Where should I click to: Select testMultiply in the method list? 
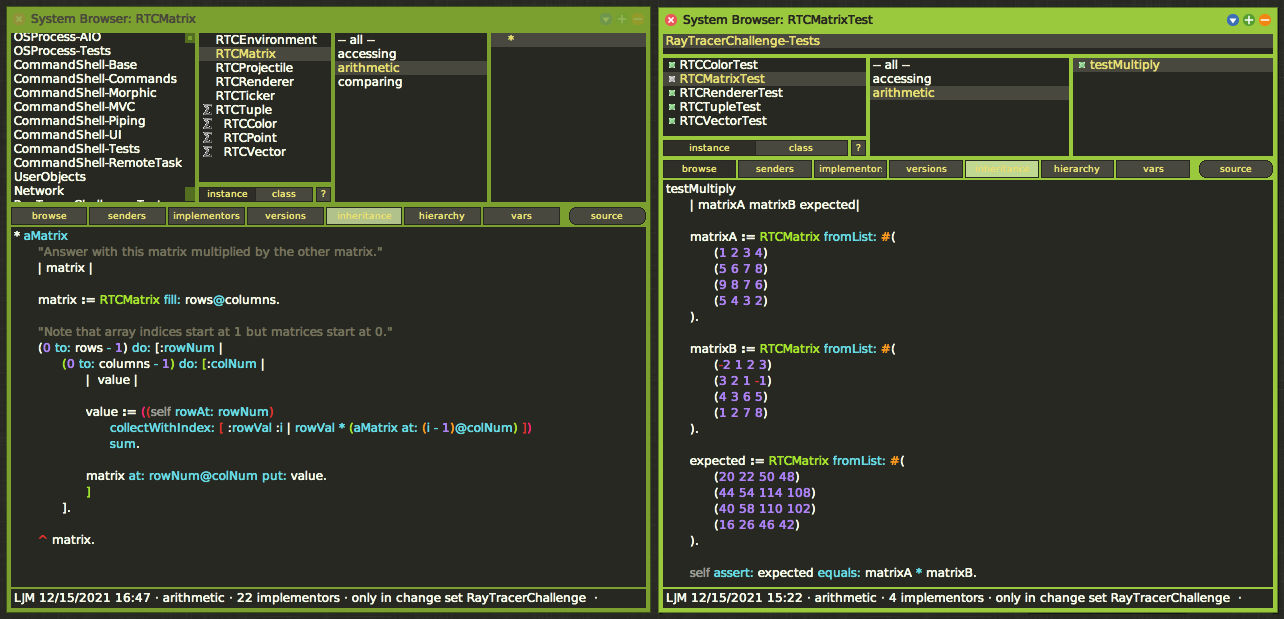coord(1174,65)
